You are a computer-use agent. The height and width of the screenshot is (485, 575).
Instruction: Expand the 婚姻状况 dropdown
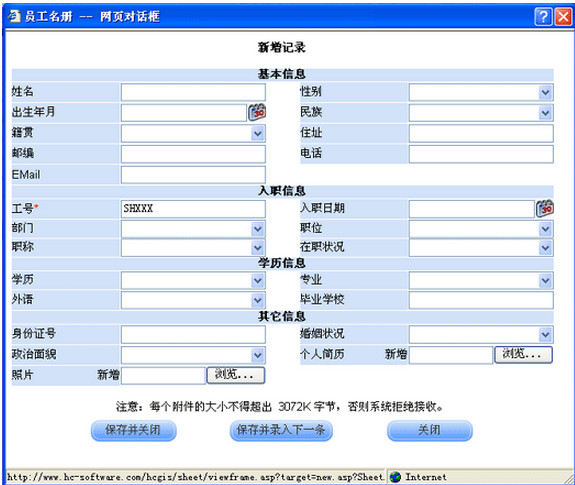coord(546,334)
